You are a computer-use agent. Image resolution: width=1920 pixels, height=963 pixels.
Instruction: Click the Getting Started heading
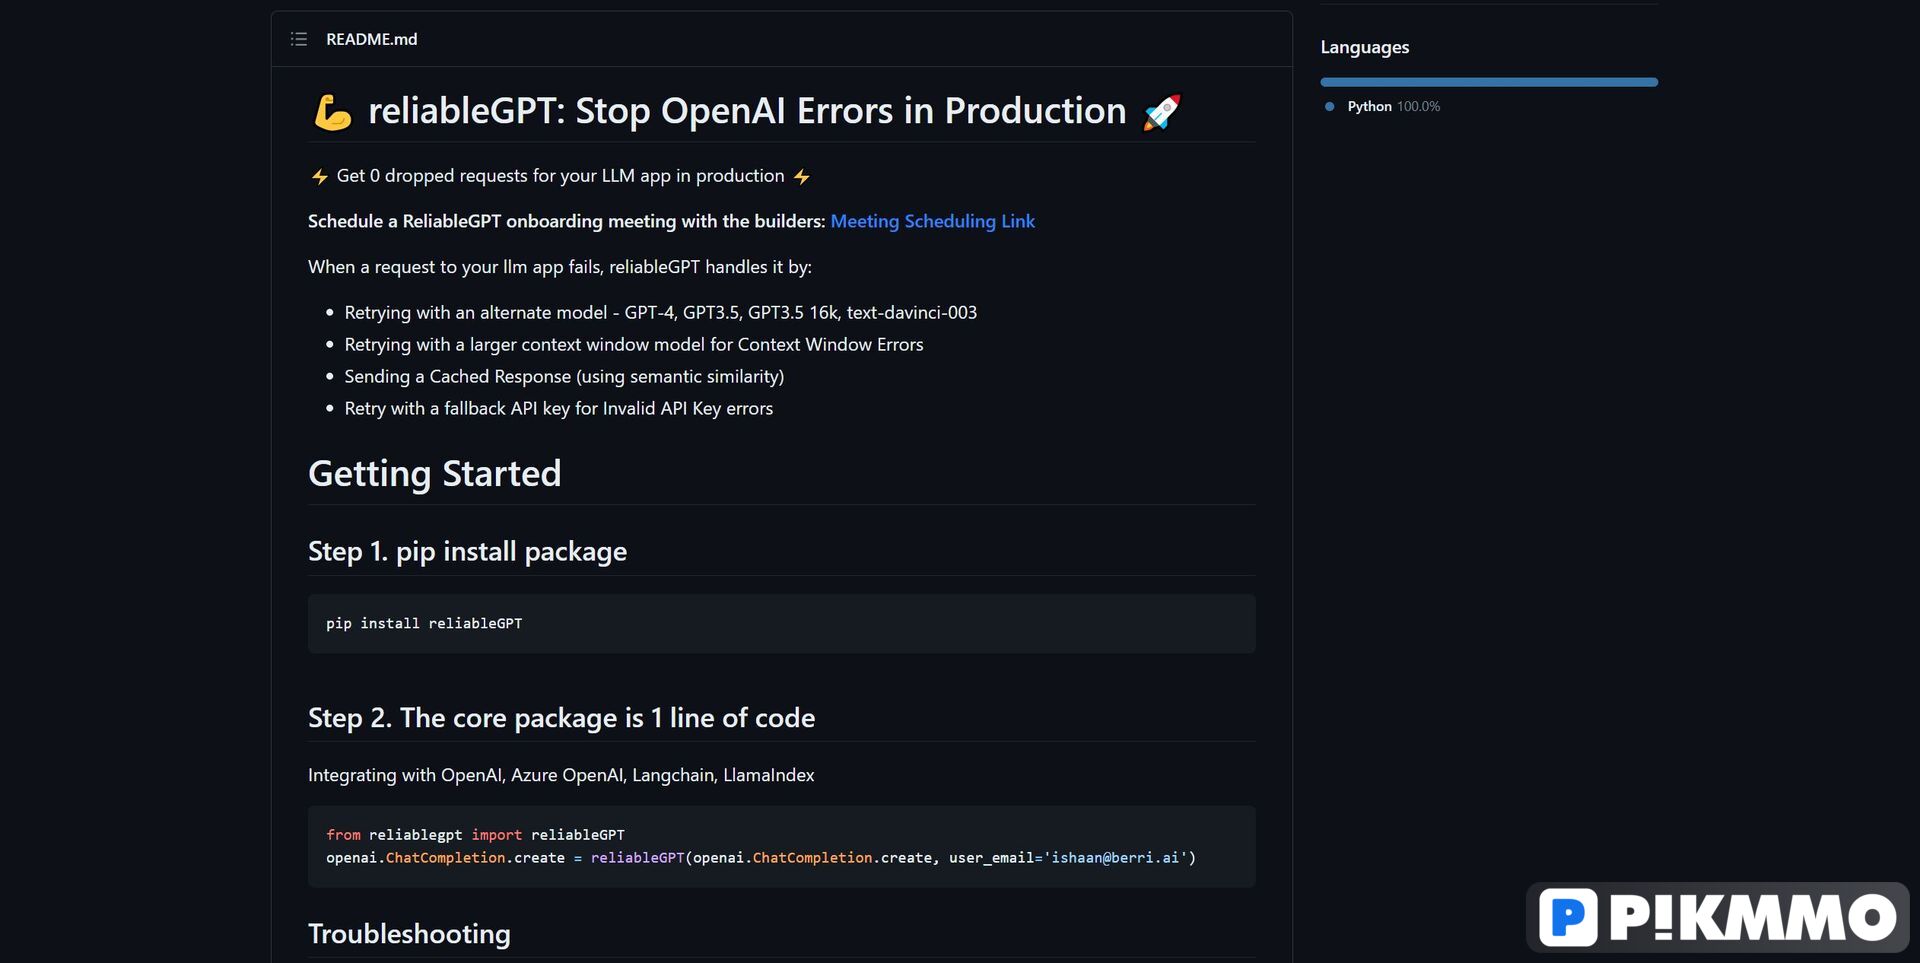[434, 473]
